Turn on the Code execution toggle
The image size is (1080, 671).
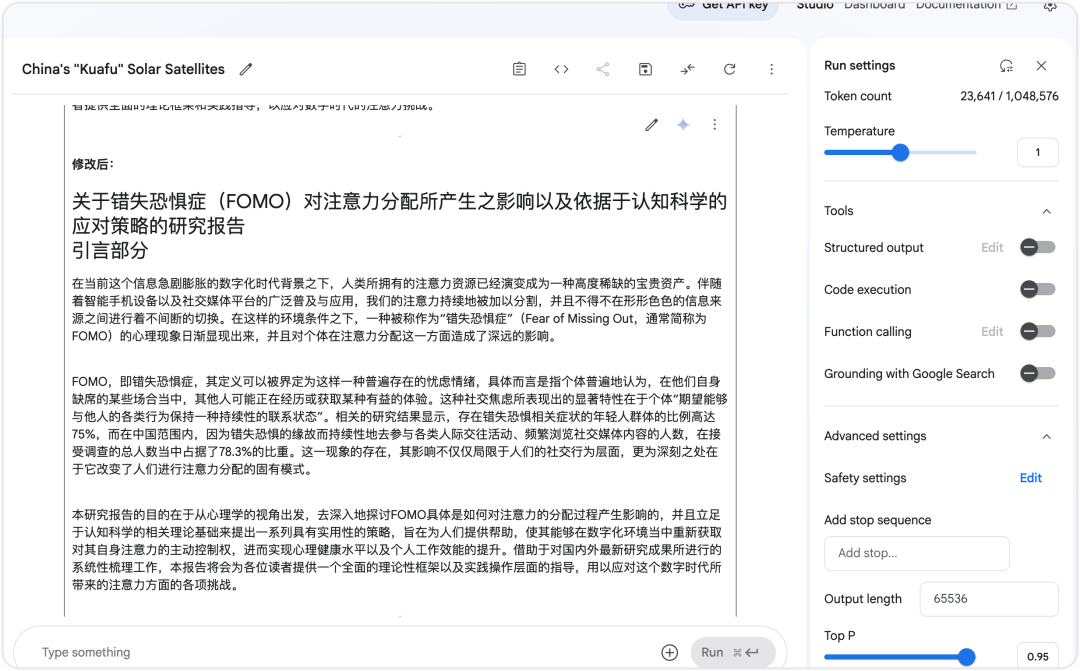(1037, 290)
